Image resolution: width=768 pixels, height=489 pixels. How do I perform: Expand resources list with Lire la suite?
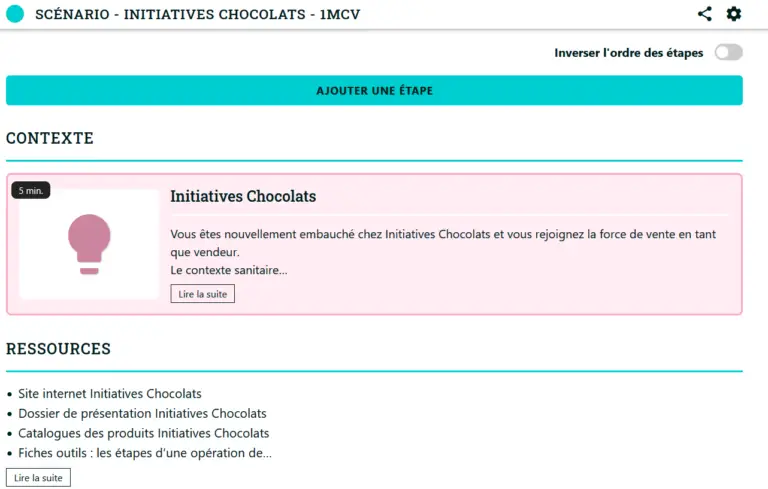38,478
